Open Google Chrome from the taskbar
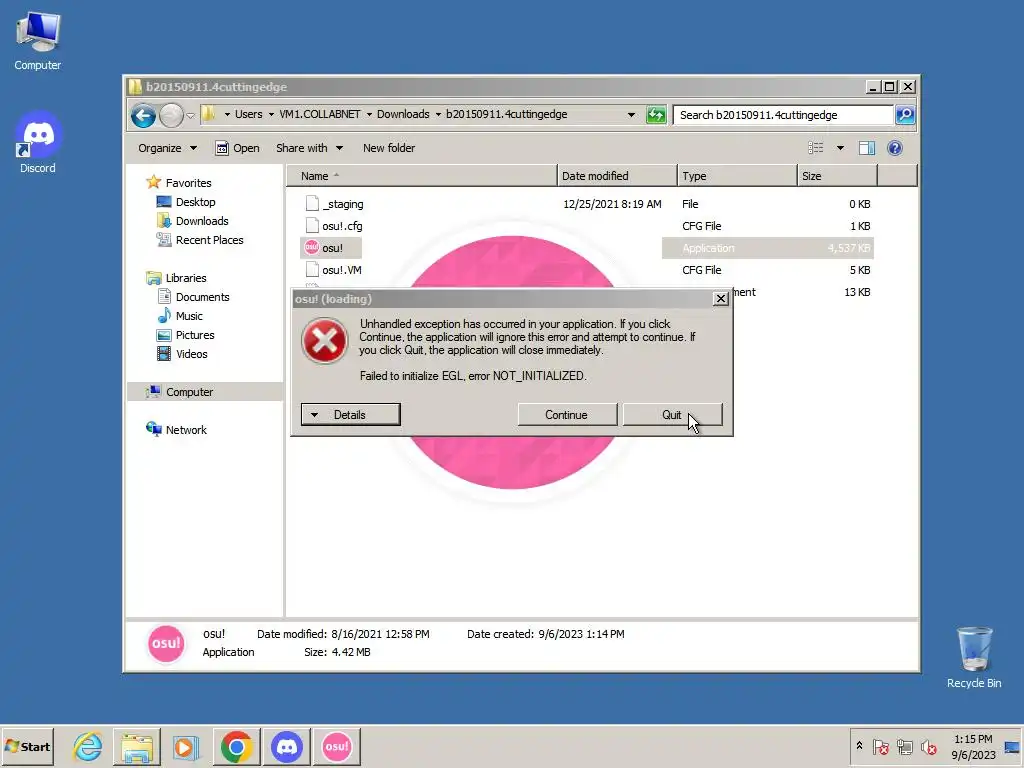Viewport: 1024px width, 768px height. 236,746
